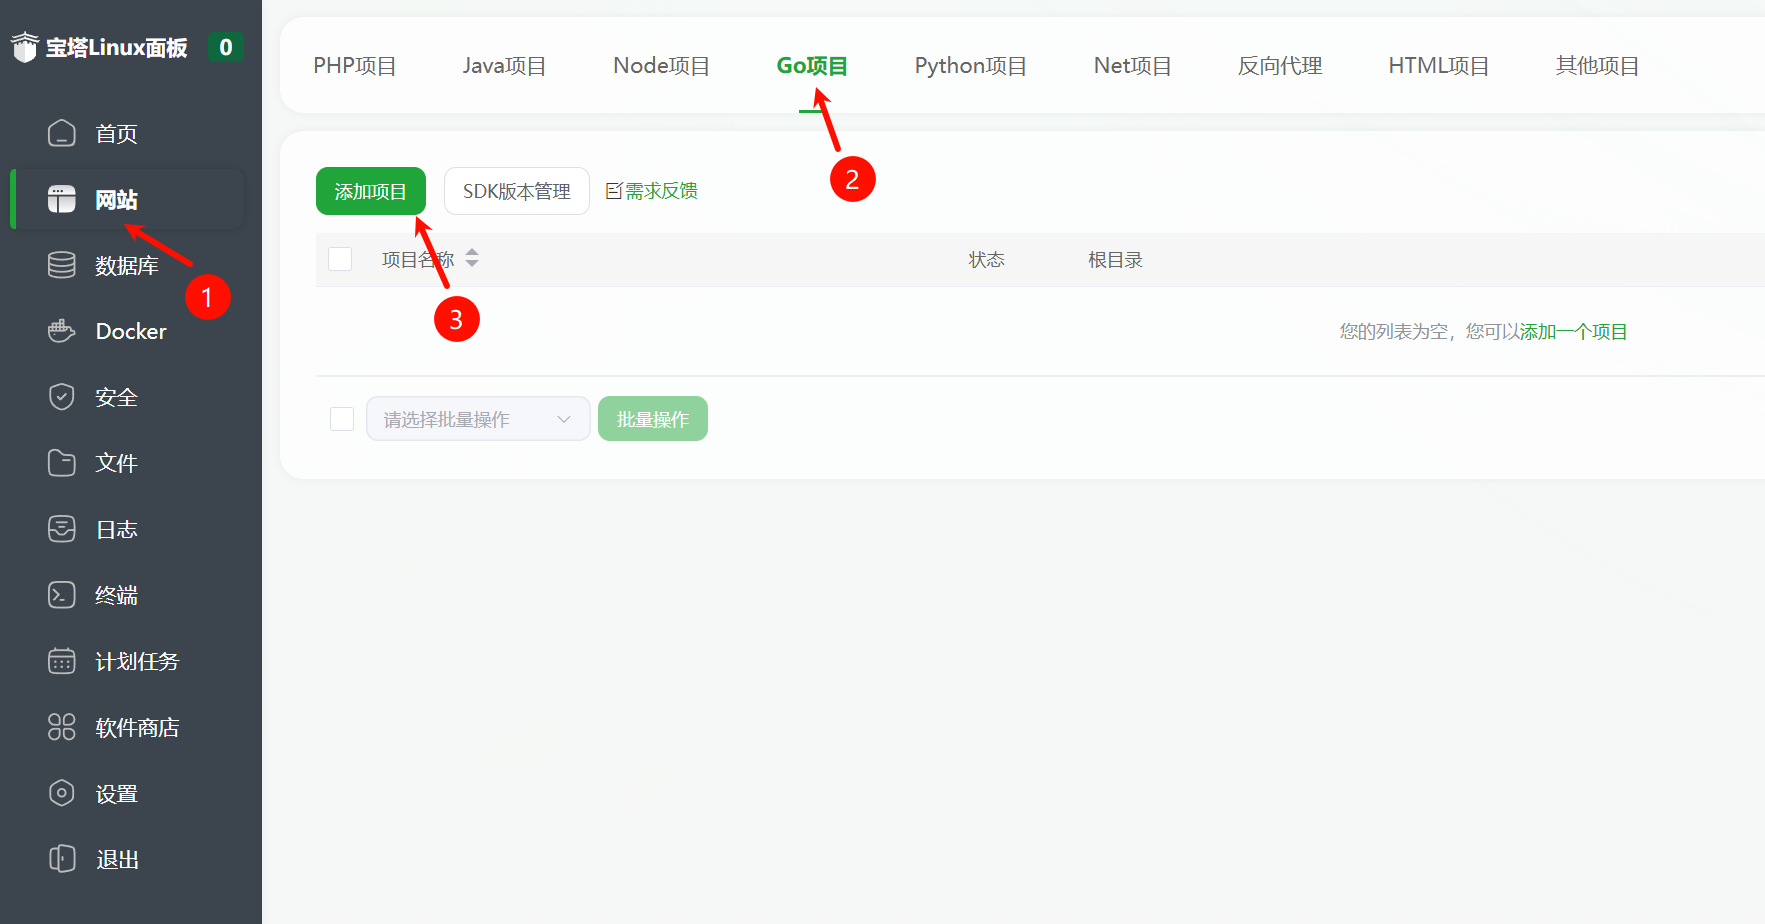Switch to the Node项目 tab
The image size is (1765, 924).
tap(661, 66)
